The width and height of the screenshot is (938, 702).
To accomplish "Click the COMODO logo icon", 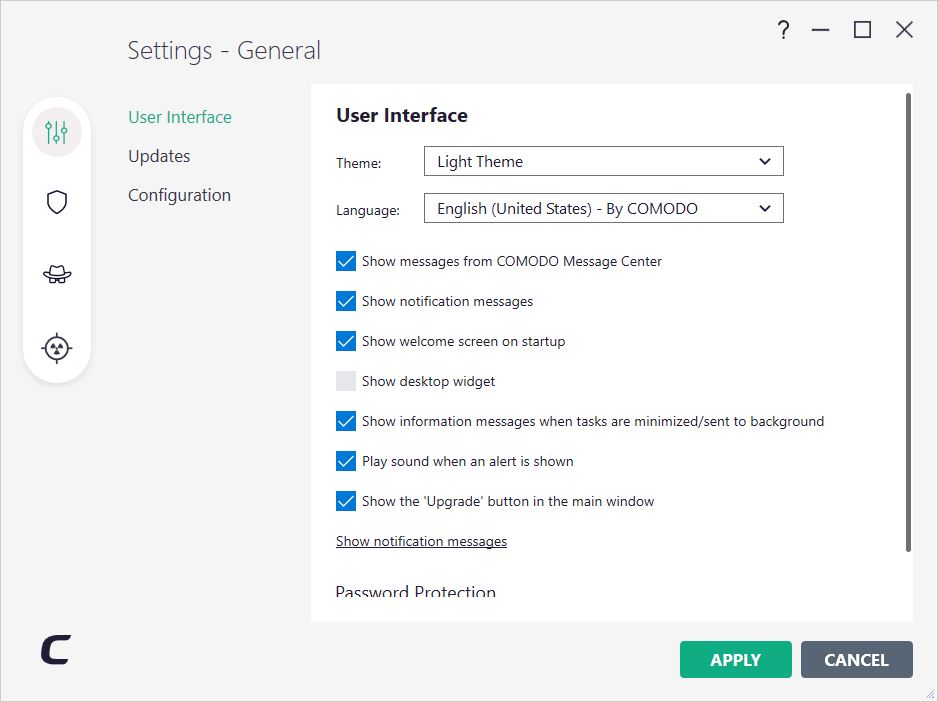I will tap(56, 649).
